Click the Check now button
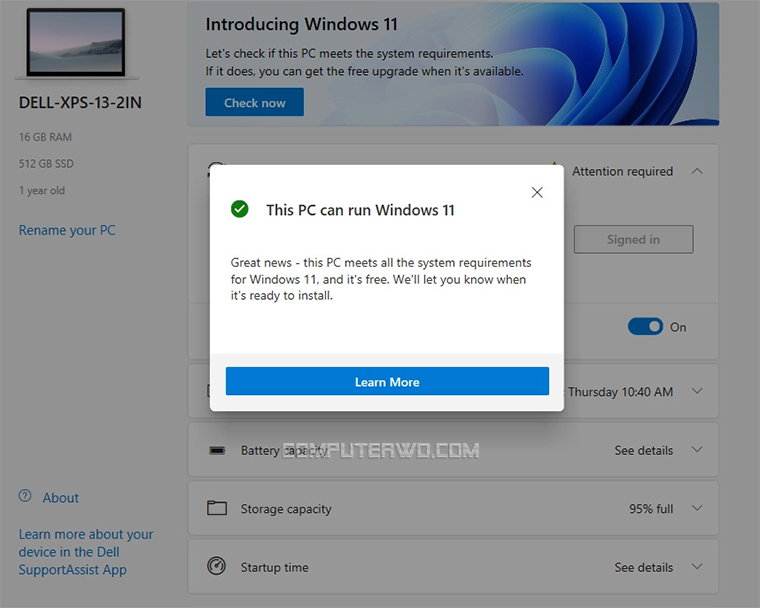760x608 pixels. coord(254,102)
